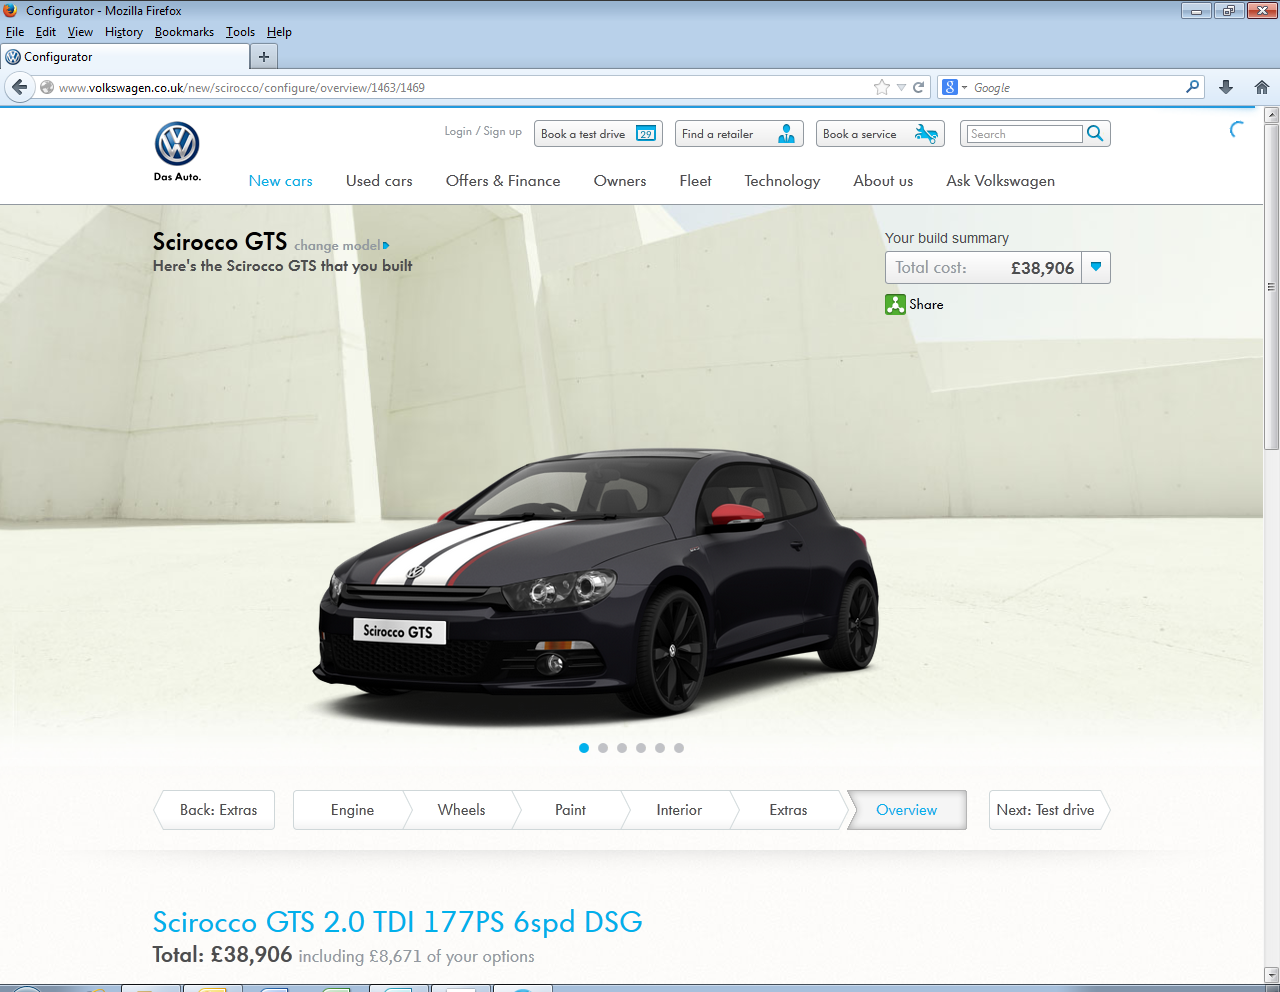Click the person icon in Find a retailer
Screen dimensions: 1280x992
786,134
